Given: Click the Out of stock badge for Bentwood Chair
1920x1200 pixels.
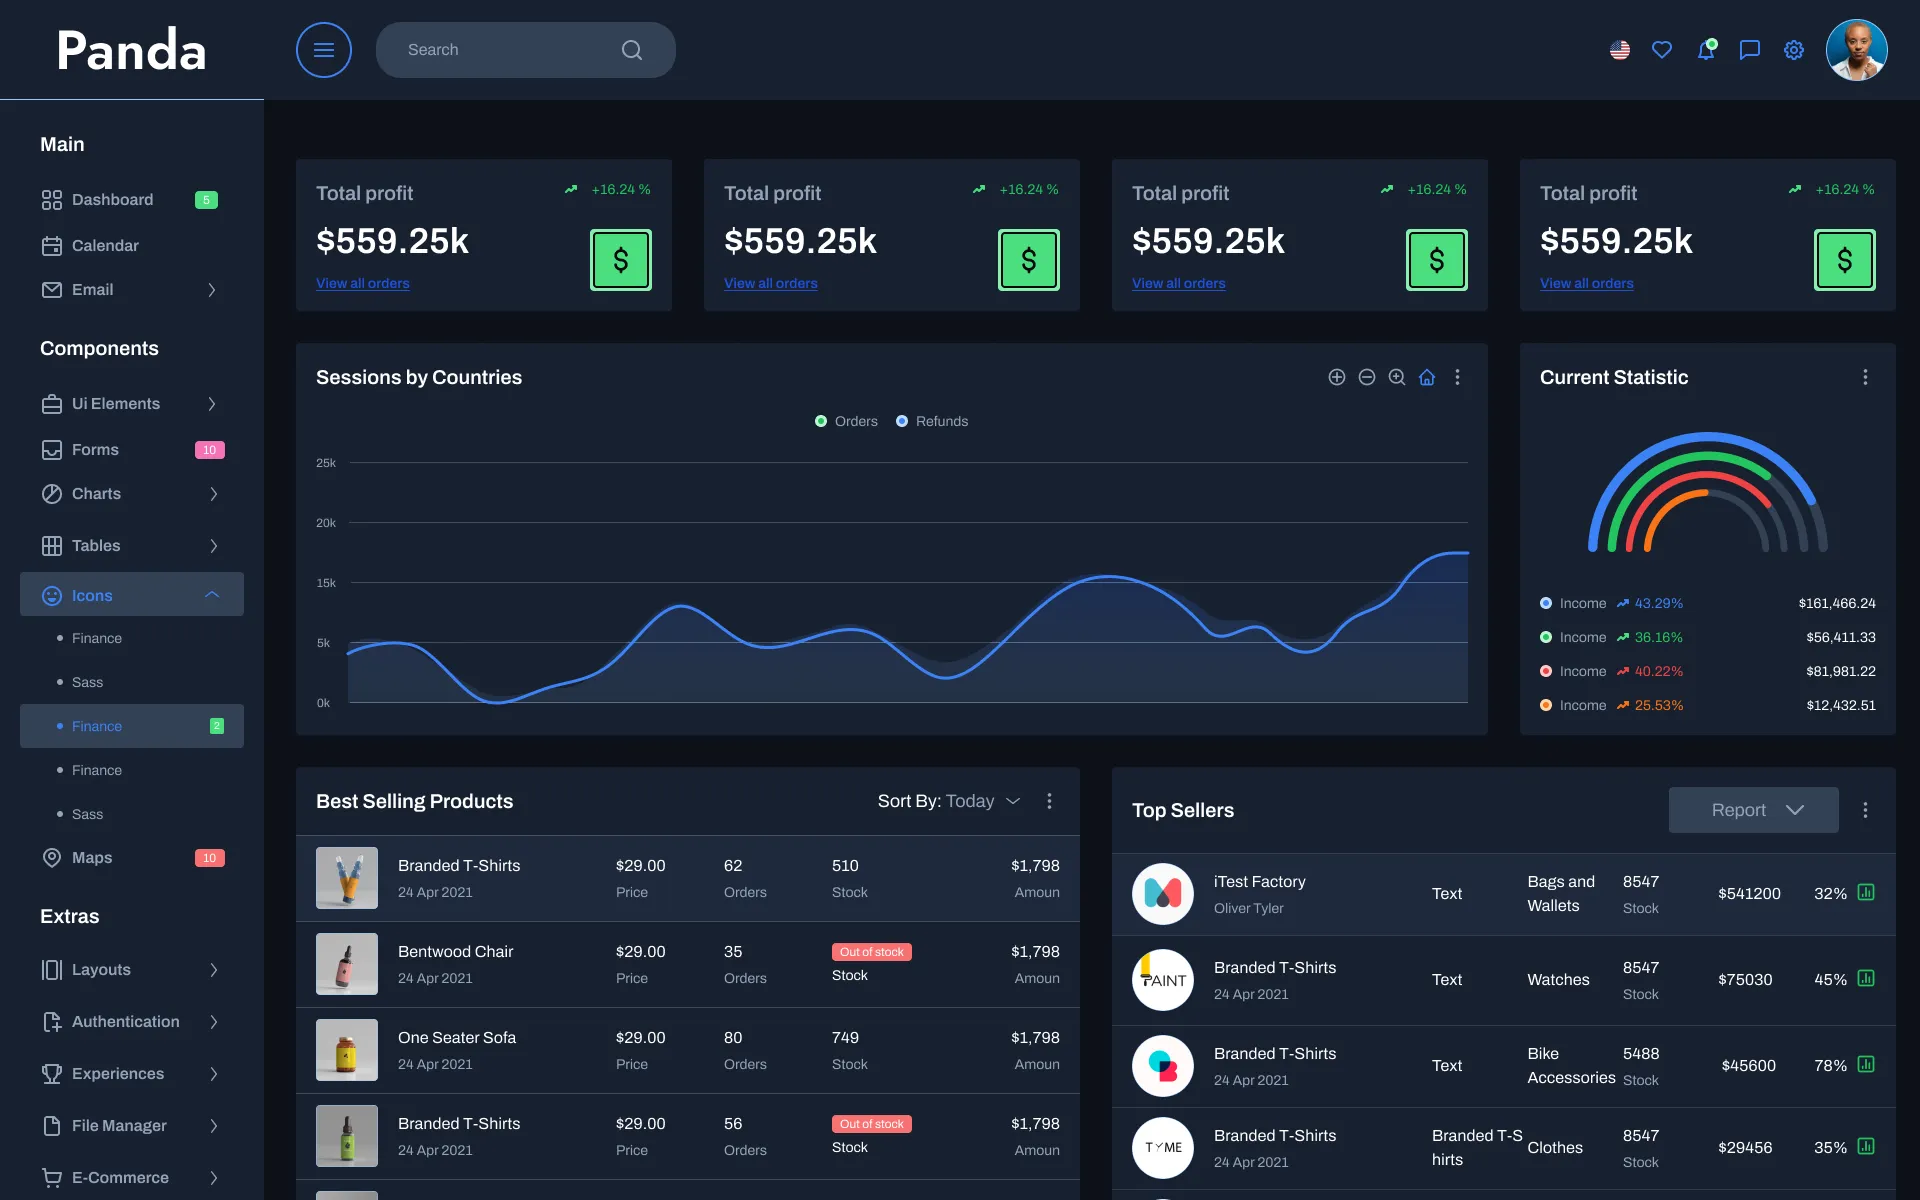Looking at the screenshot, I should coord(871,951).
